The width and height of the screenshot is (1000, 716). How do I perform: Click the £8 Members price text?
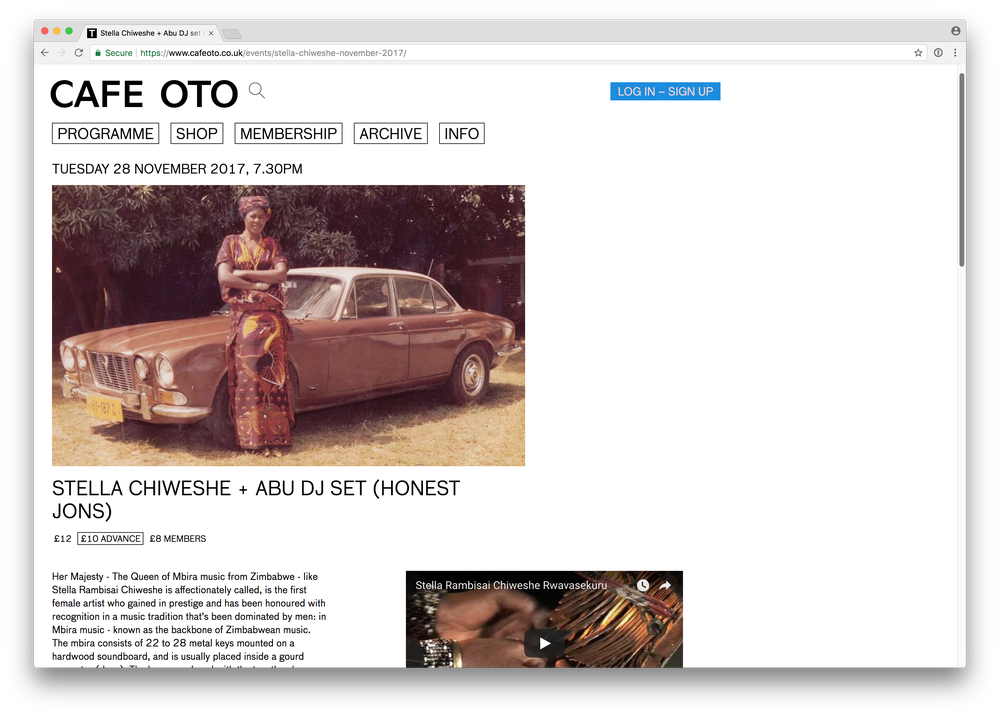pos(178,539)
